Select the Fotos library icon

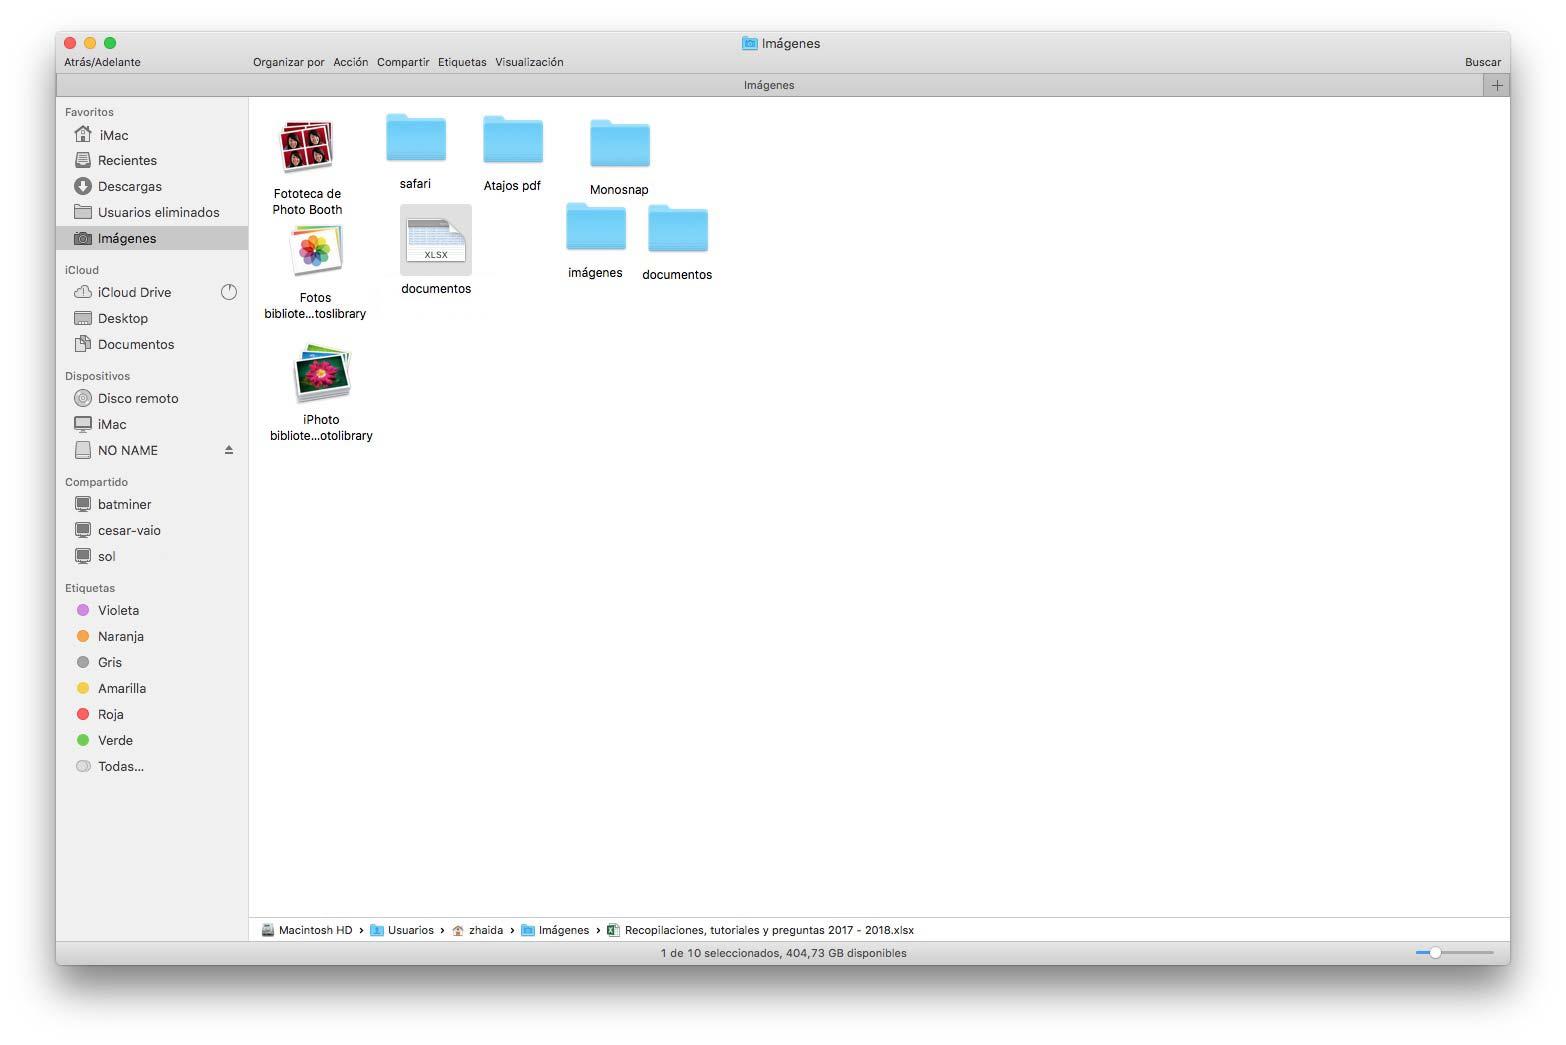pyautogui.click(x=315, y=250)
